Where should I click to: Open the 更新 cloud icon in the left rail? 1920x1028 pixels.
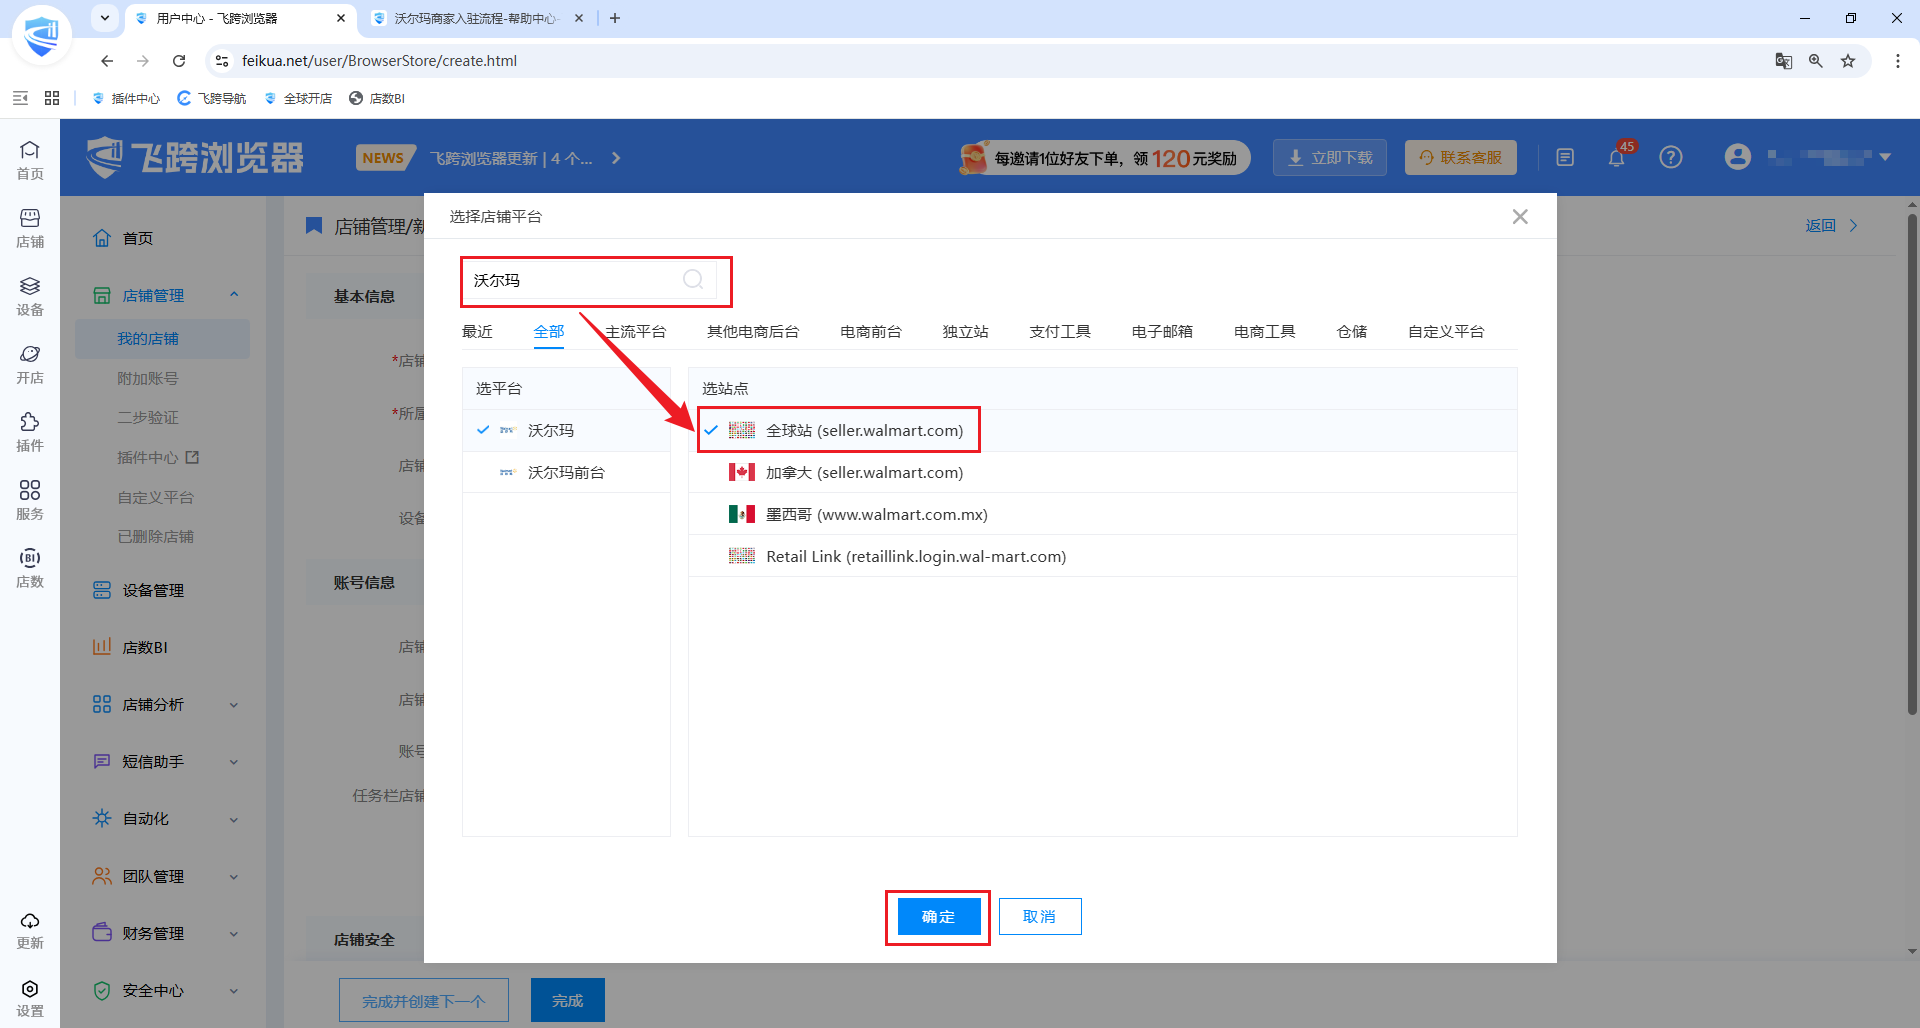pos(30,930)
